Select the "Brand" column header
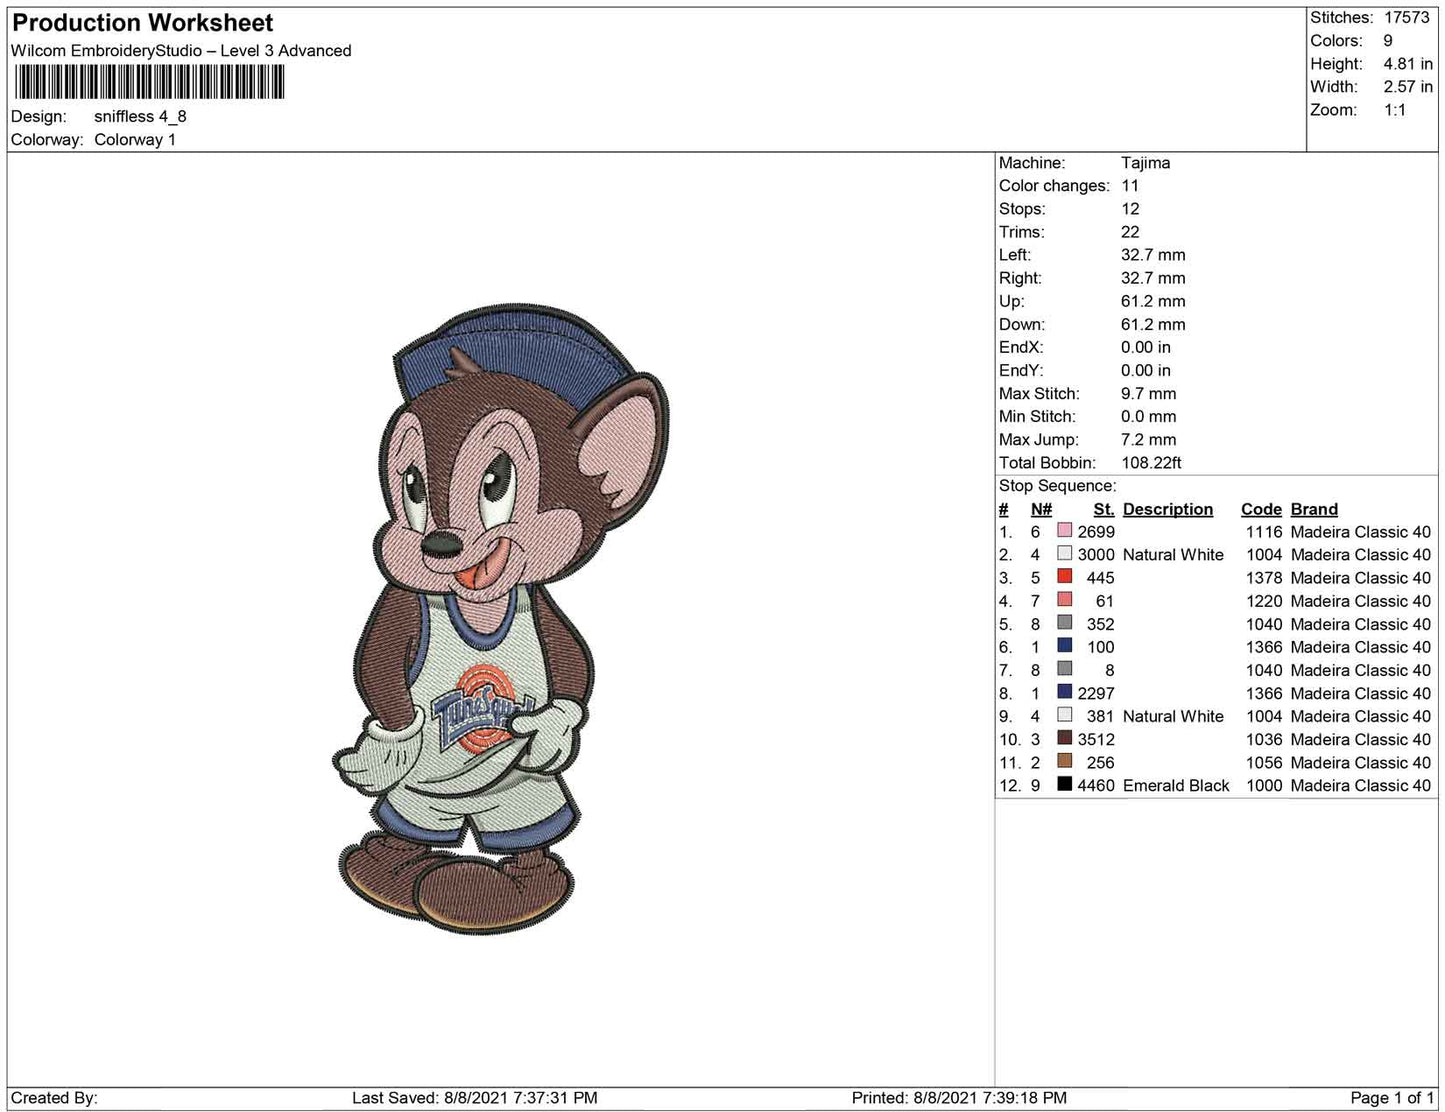Image resolution: width=1445 pixels, height=1112 pixels. click(1314, 509)
